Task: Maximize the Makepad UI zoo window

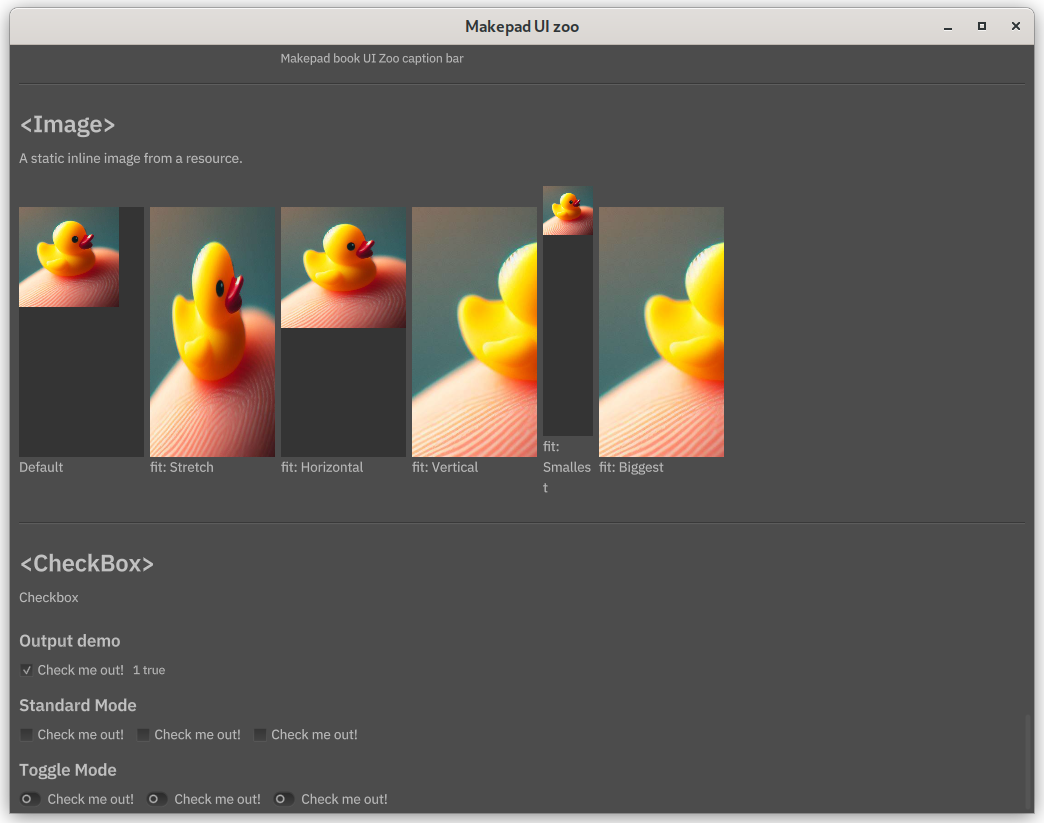Action: click(982, 27)
